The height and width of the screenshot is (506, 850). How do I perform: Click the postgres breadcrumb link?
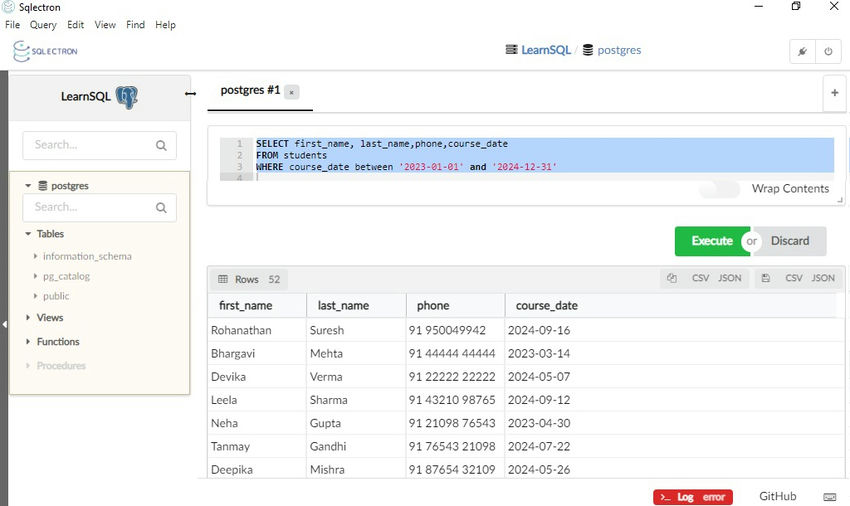point(619,50)
